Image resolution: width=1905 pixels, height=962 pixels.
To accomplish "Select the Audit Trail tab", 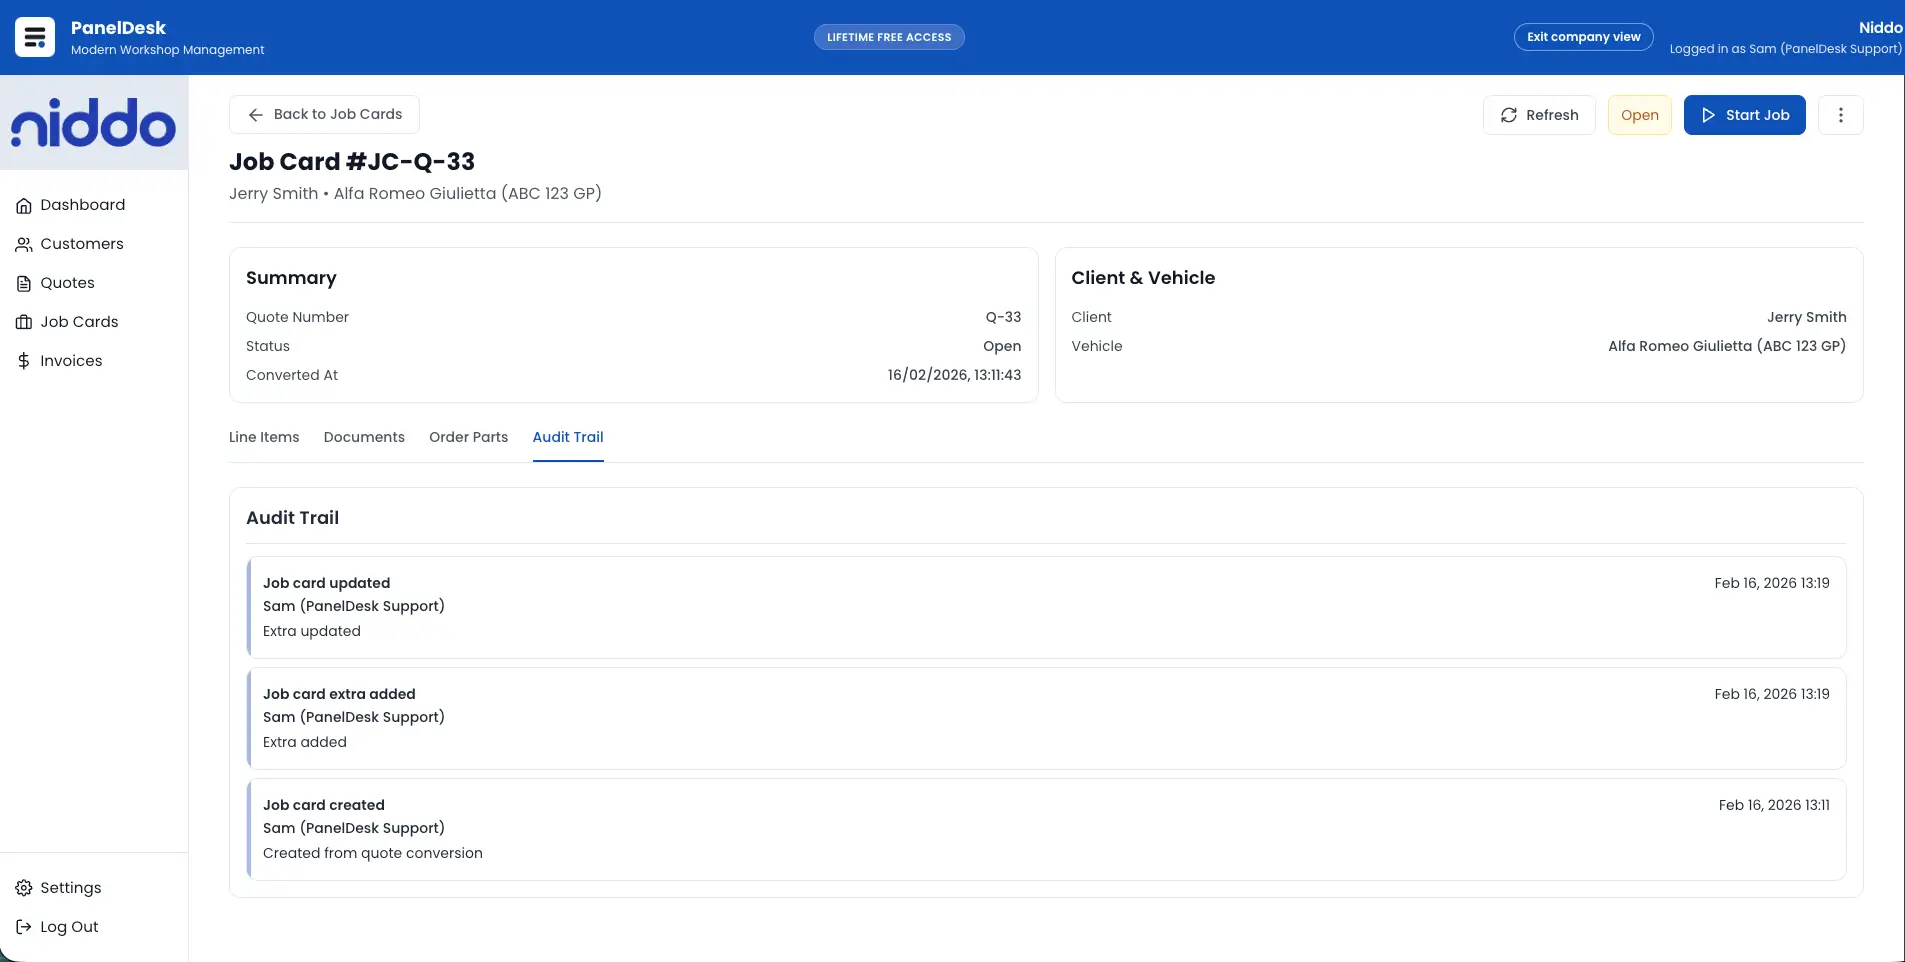I will (567, 437).
